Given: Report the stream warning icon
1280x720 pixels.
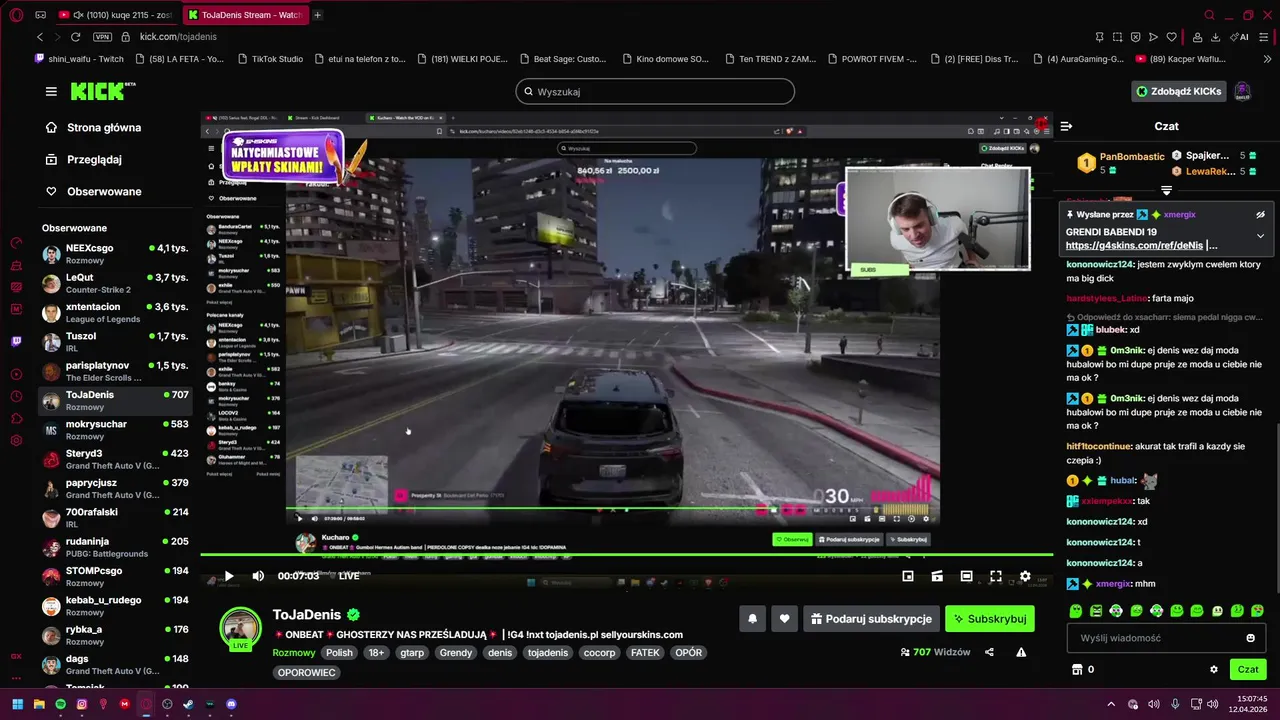Looking at the screenshot, I should click(x=1021, y=652).
